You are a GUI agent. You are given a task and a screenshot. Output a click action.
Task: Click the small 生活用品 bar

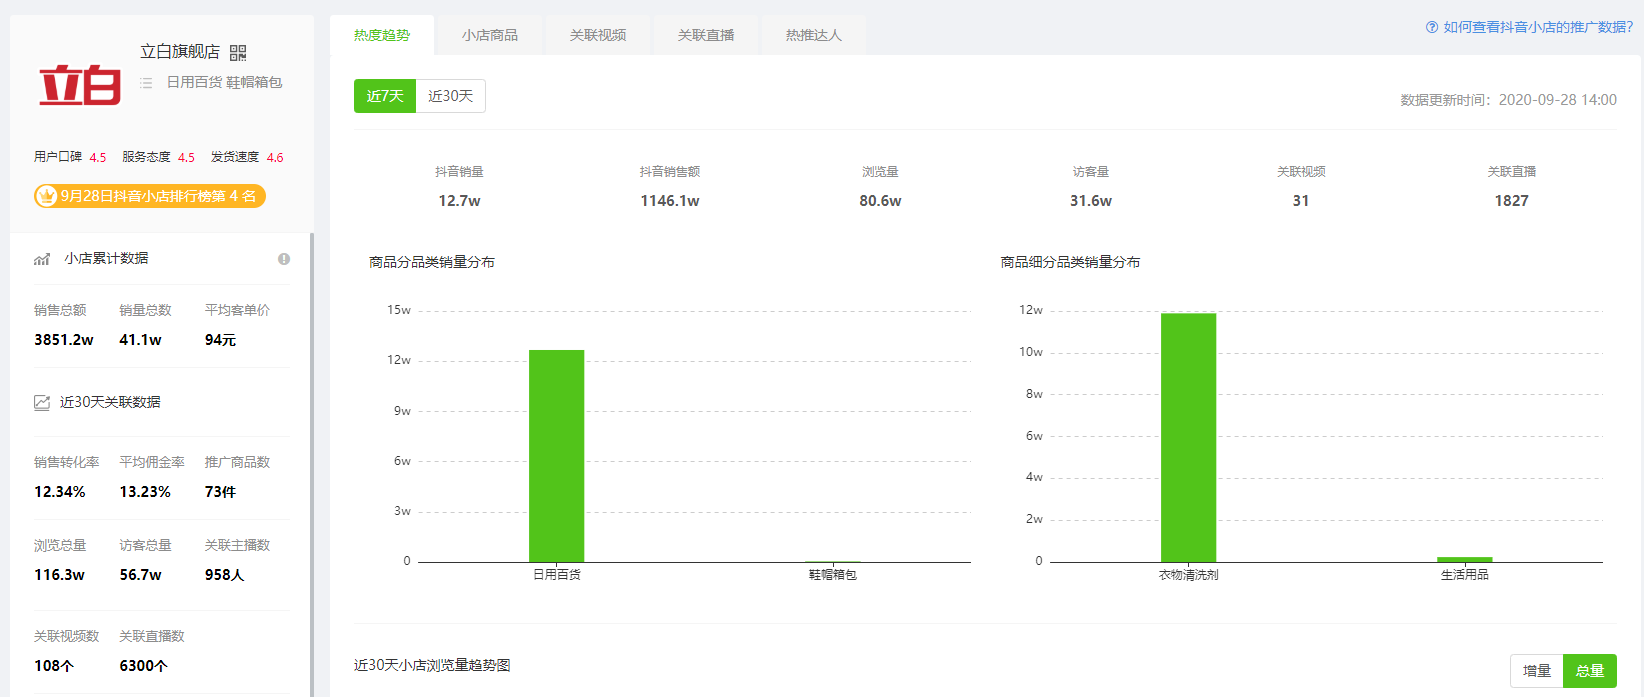pos(1465,559)
